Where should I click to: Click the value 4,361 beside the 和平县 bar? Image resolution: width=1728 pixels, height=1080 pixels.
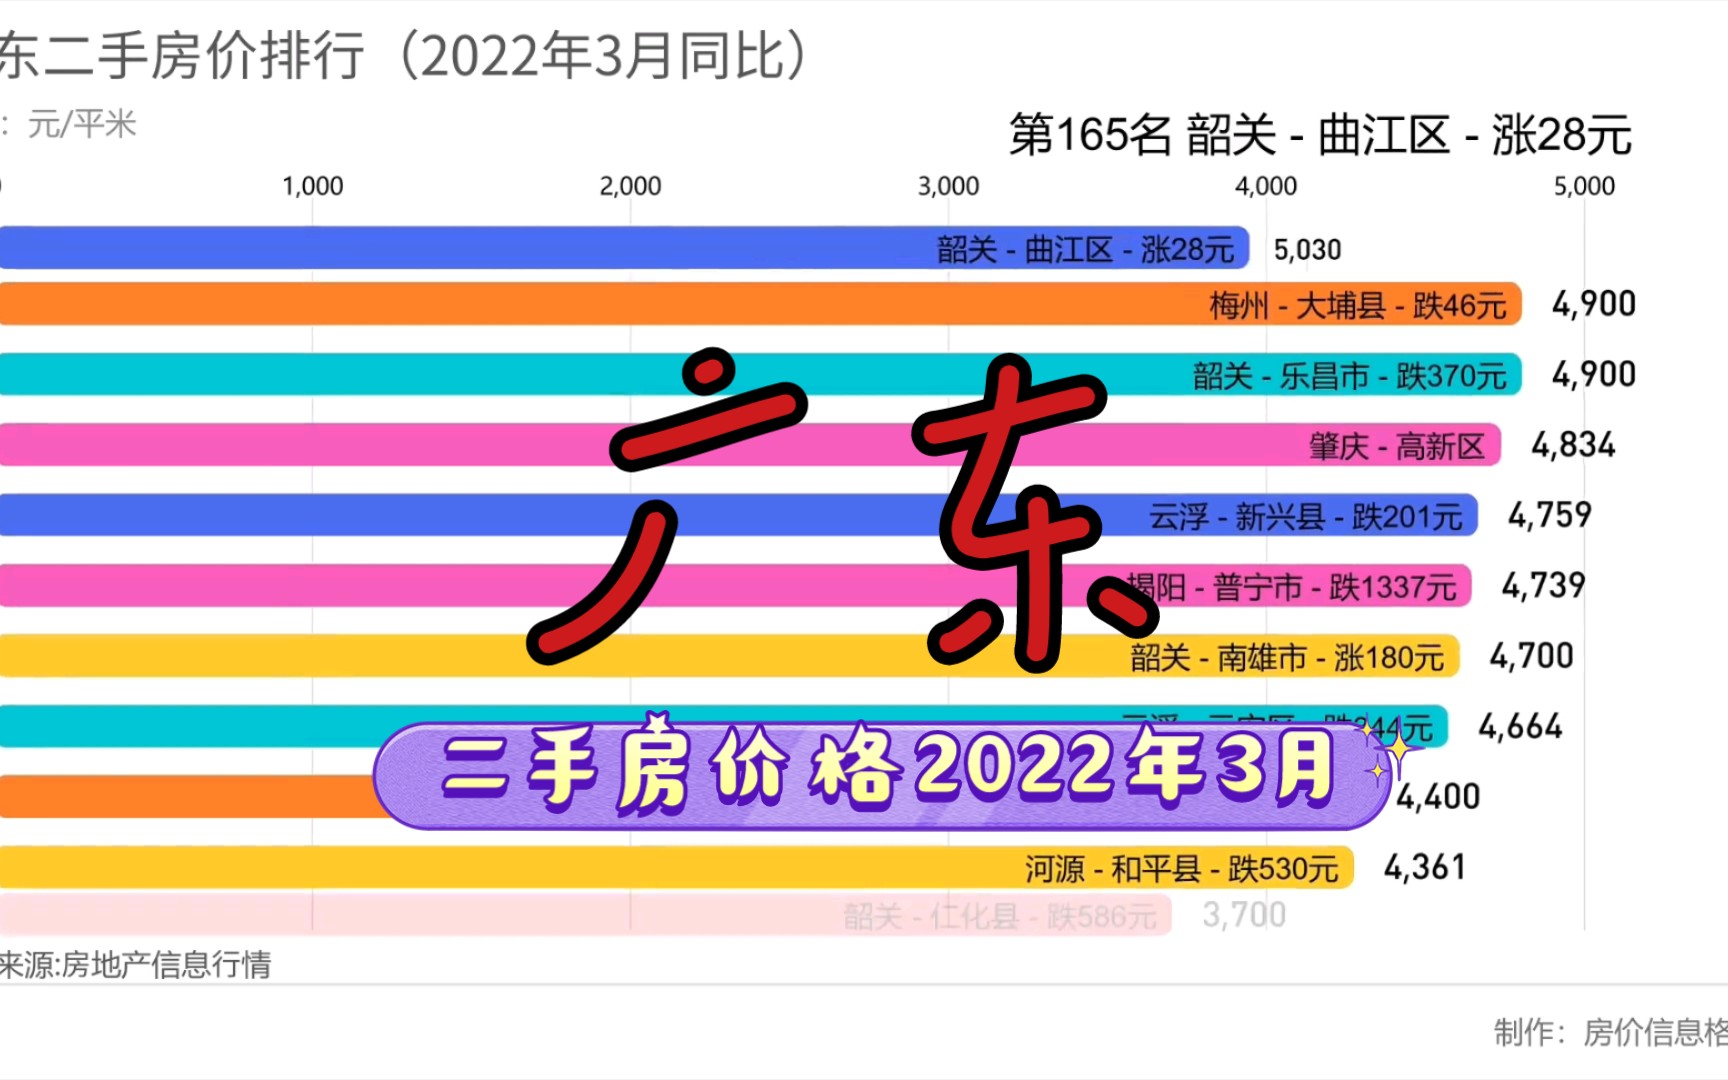pyautogui.click(x=1424, y=867)
